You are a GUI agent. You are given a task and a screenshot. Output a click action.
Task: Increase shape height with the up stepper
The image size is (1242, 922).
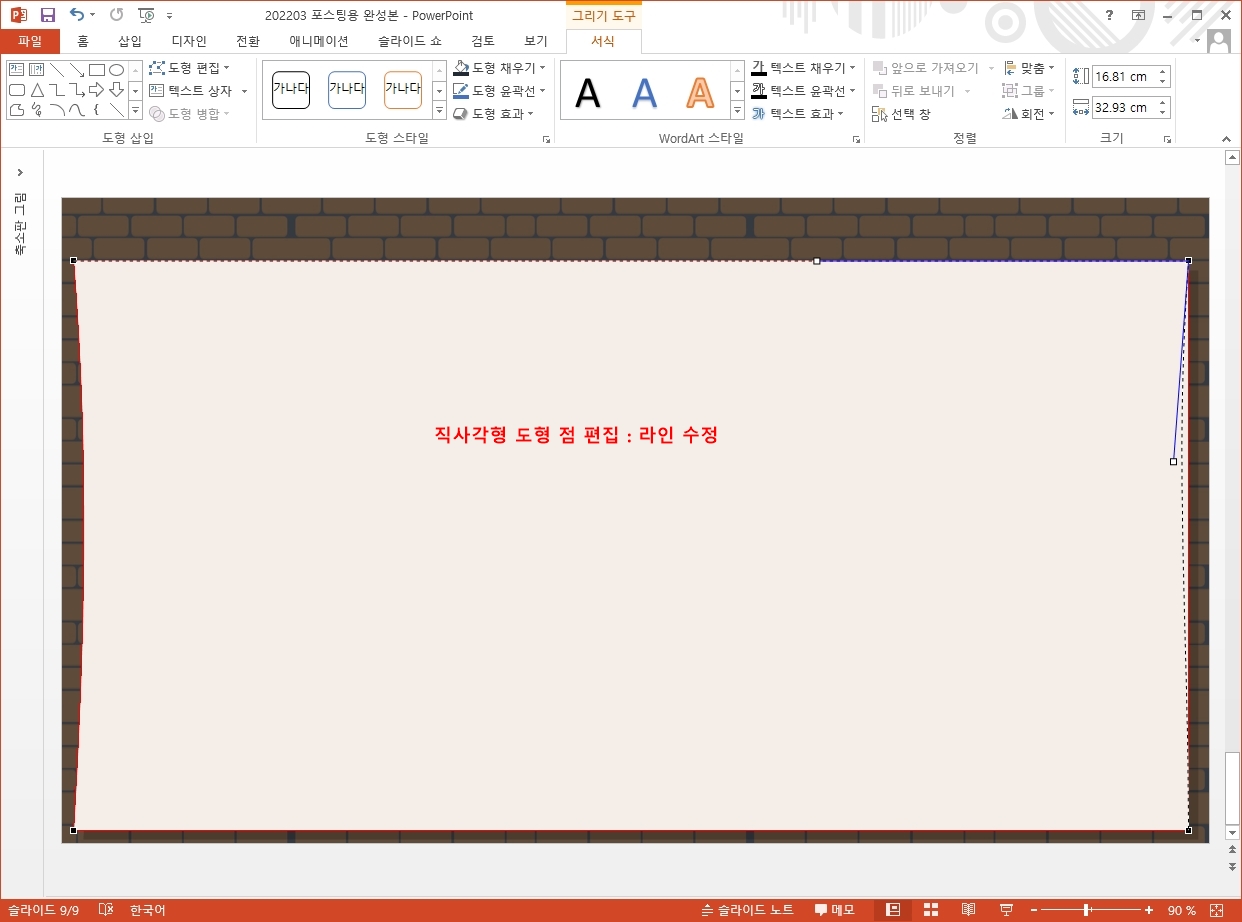(x=1162, y=71)
